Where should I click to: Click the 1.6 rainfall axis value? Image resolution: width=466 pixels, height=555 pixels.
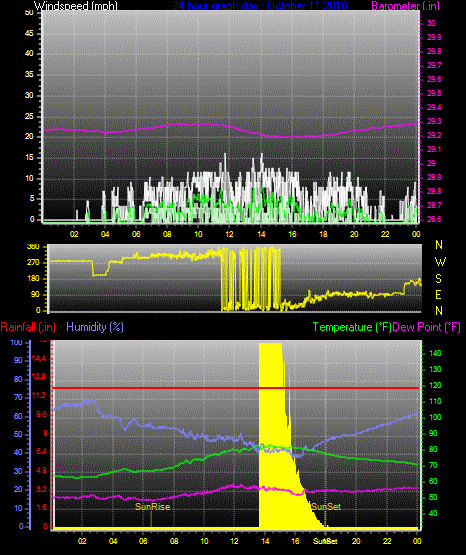41,507
